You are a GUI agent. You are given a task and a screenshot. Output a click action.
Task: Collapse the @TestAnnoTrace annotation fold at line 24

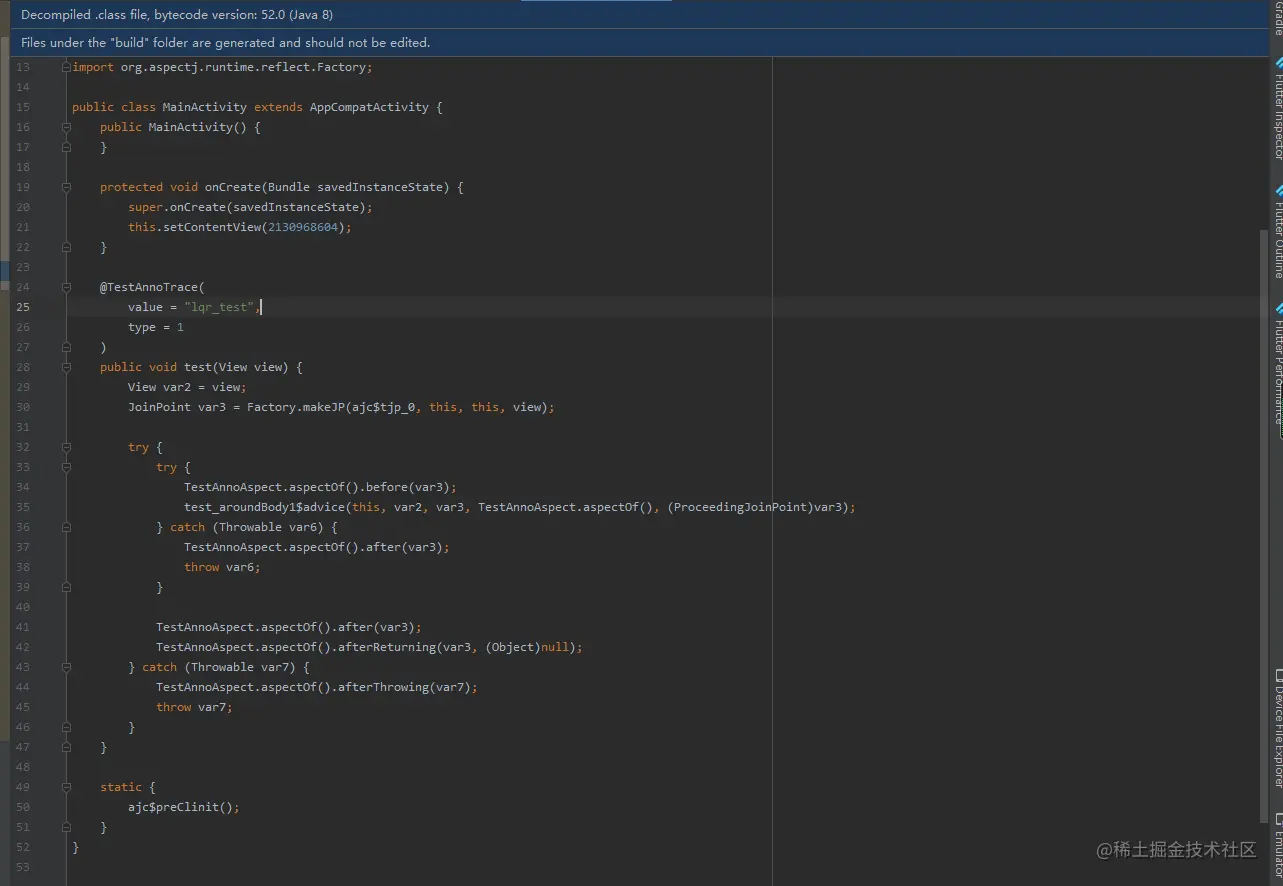[x=66, y=287]
